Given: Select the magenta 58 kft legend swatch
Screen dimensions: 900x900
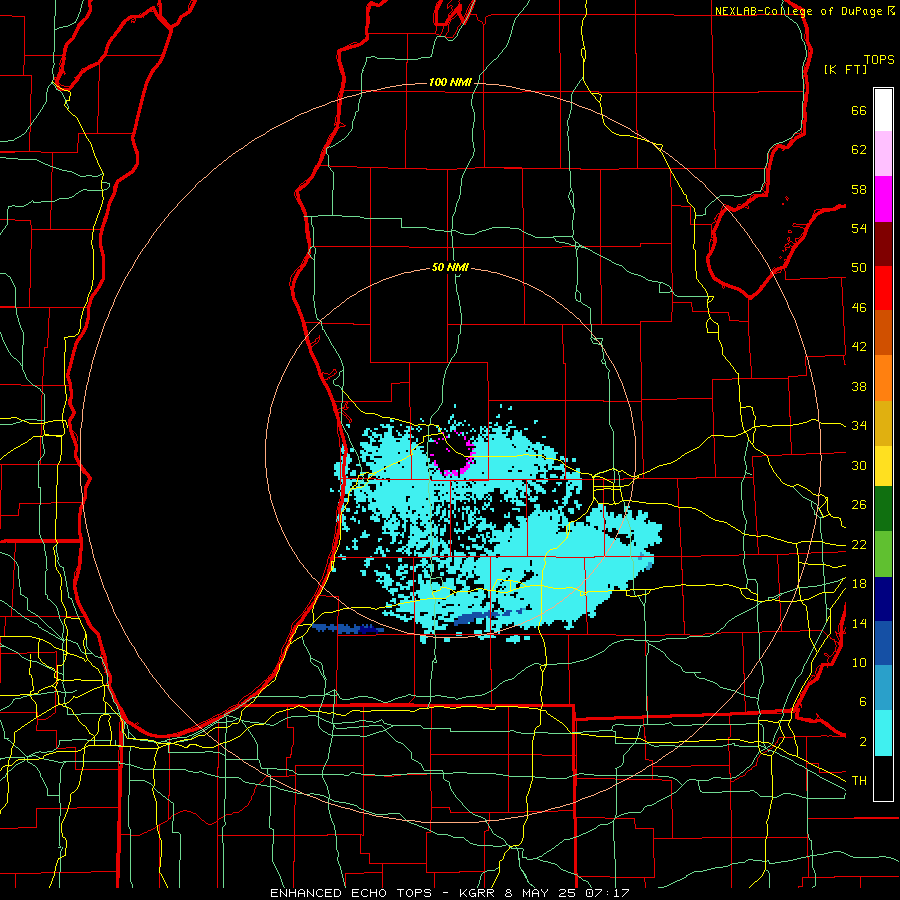Looking at the screenshot, I should (883, 199).
